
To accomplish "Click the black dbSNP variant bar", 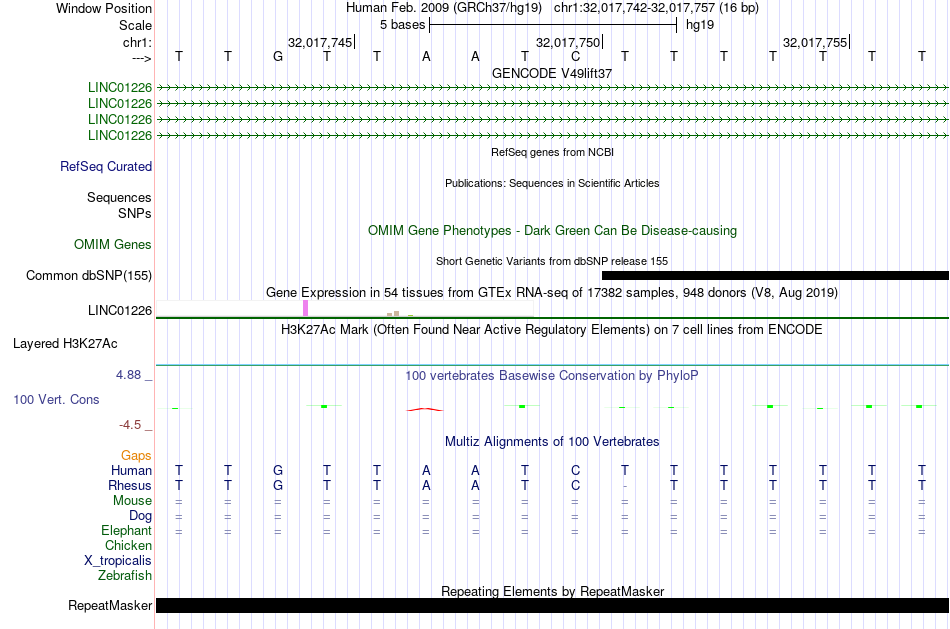I will (x=776, y=276).
